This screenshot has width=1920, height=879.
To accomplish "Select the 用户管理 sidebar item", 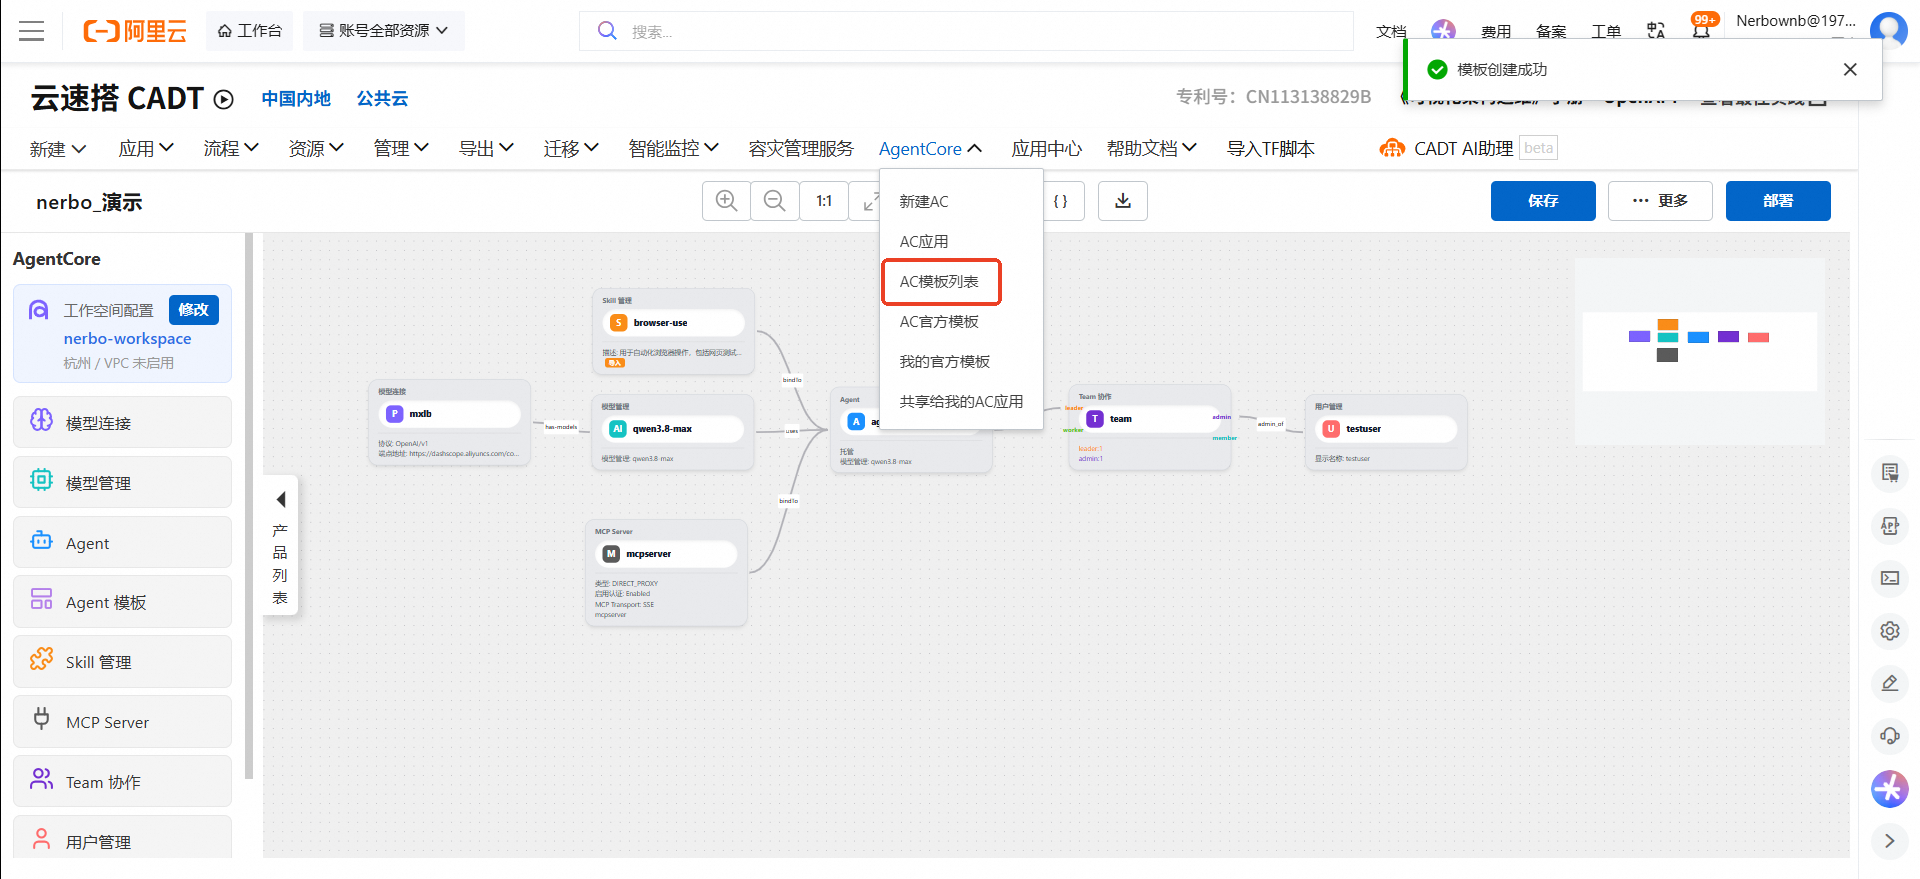I will click(x=122, y=838).
